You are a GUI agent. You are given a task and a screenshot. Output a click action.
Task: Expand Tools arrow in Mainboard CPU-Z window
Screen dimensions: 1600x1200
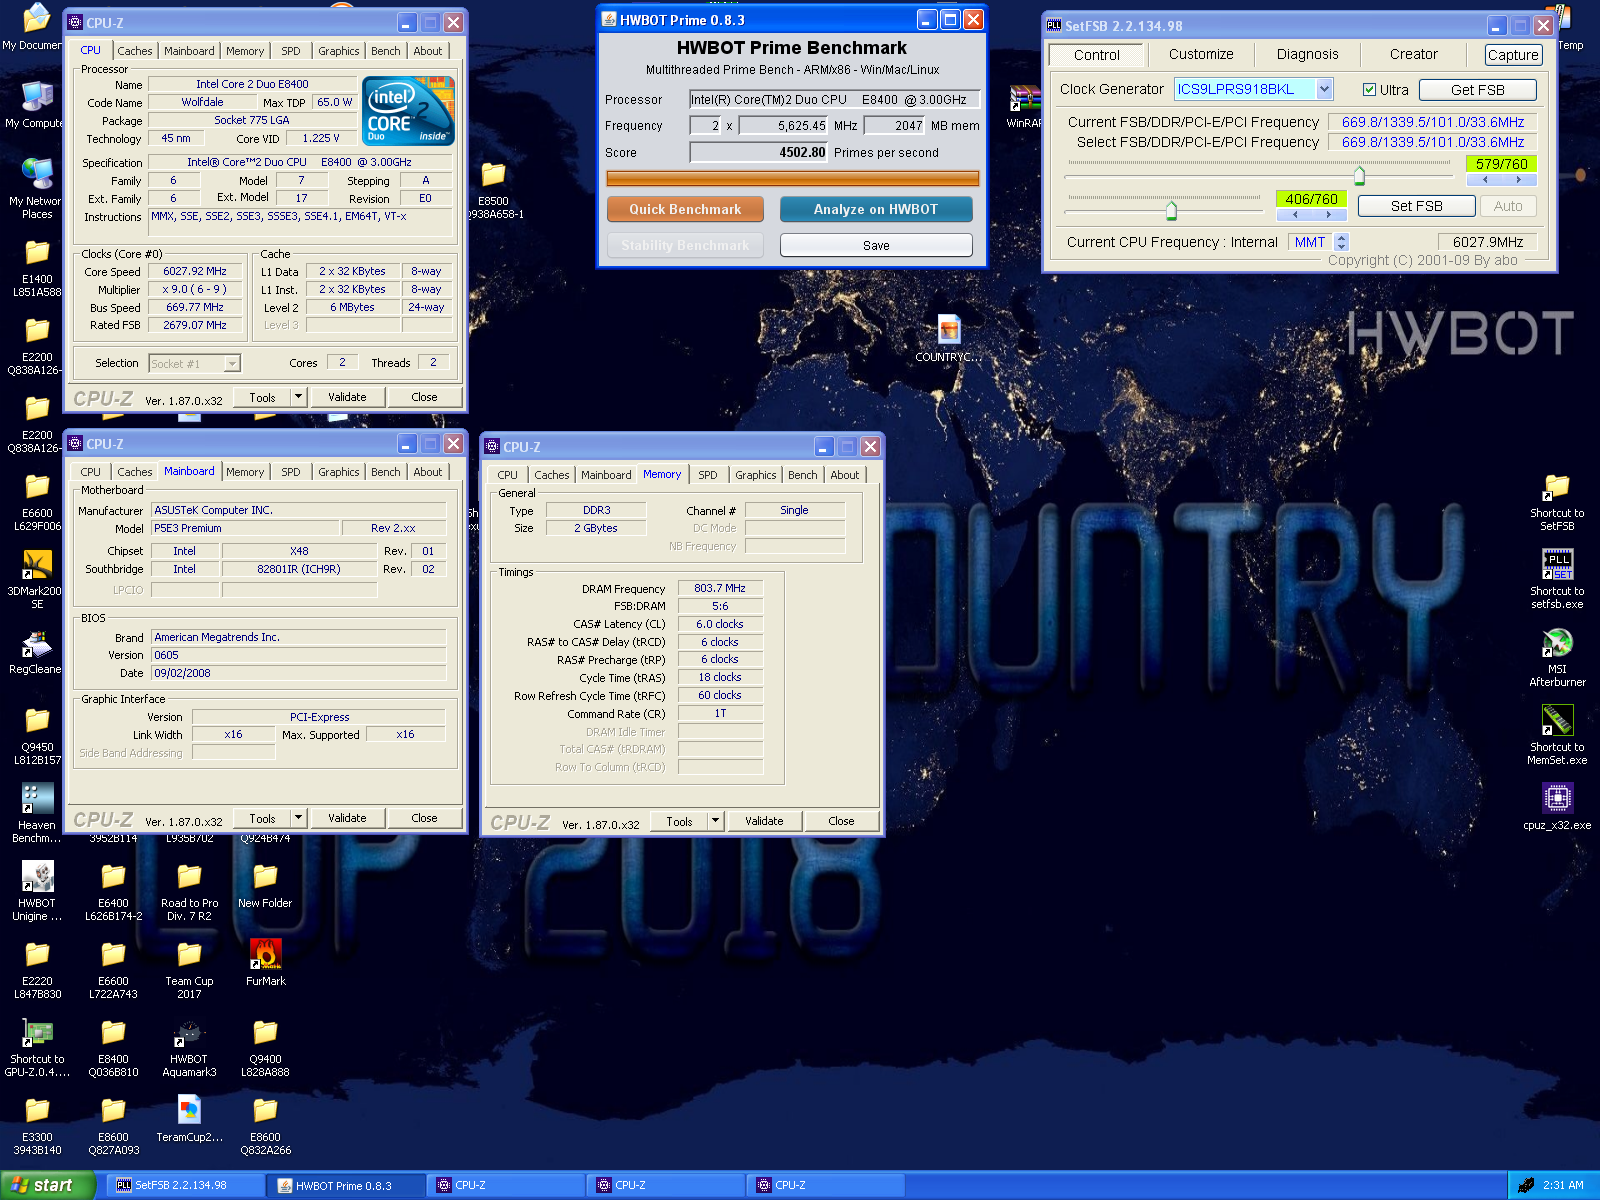pos(298,818)
